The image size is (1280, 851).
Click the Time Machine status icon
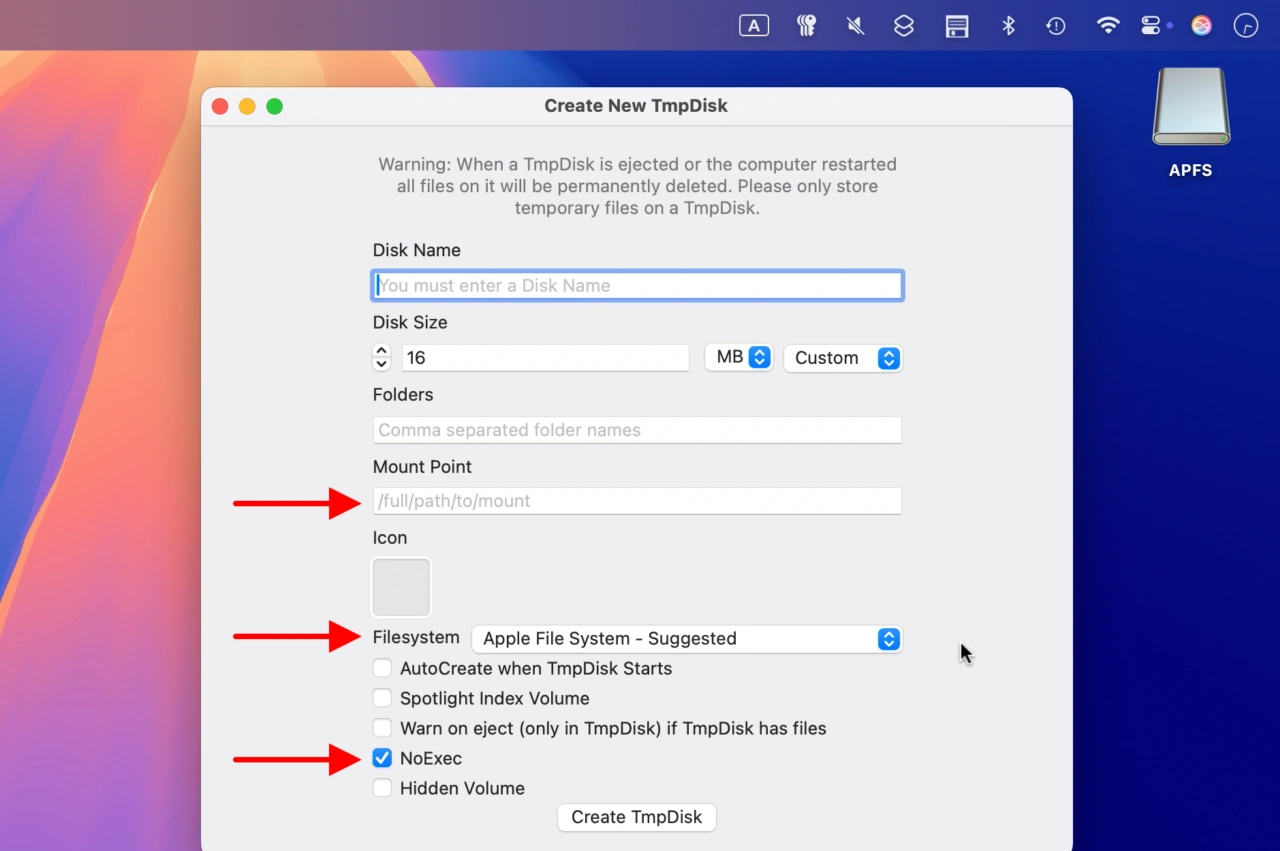[x=1056, y=26]
